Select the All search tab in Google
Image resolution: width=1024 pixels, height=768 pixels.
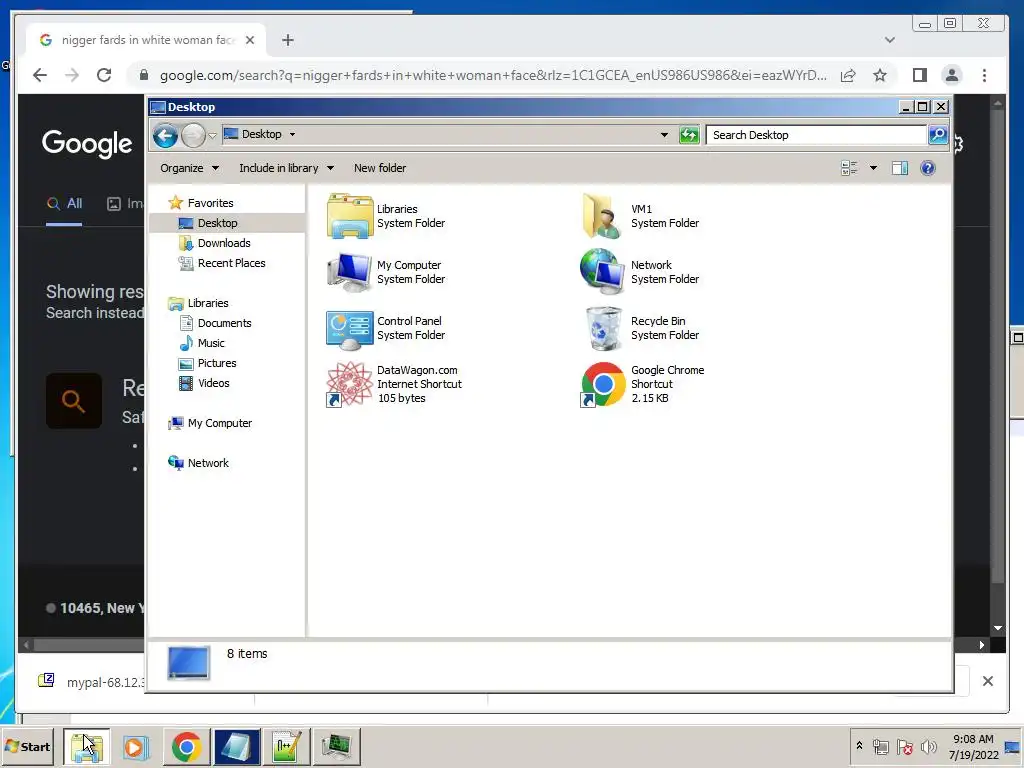(64, 204)
